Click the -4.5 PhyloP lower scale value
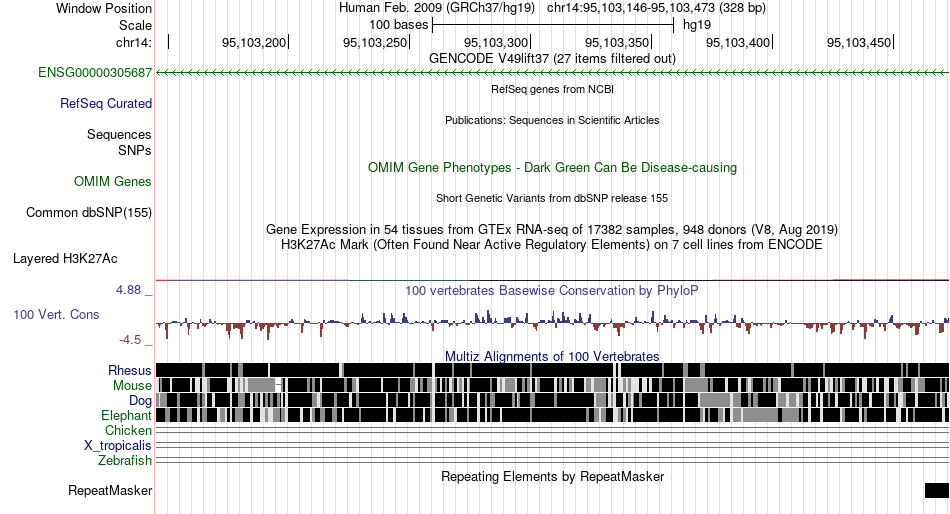 click(130, 340)
